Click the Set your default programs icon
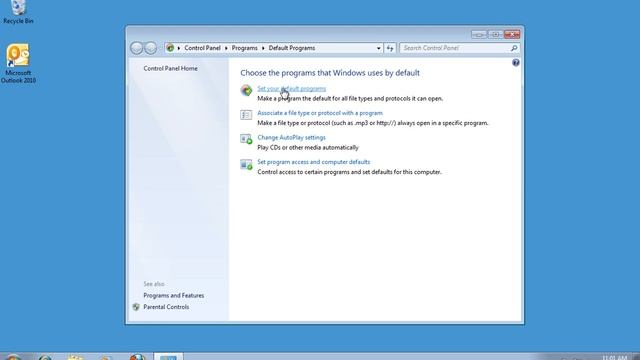640x360 pixels. click(x=246, y=90)
